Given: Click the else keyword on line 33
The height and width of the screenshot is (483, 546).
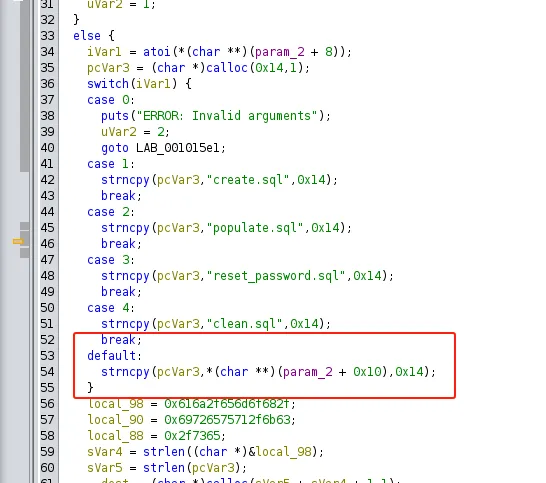Looking at the screenshot, I should pyautogui.click(x=87, y=36).
